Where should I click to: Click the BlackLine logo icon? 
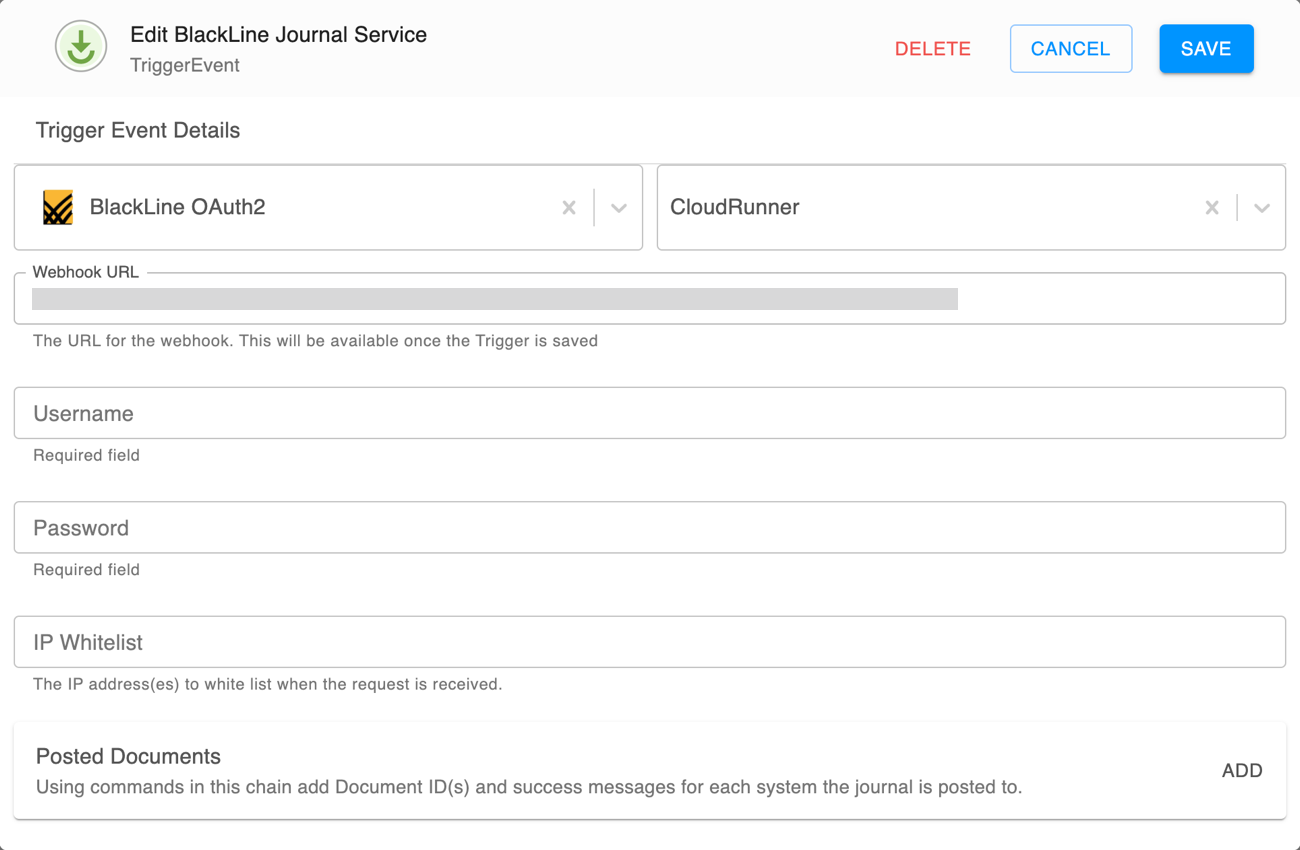click(x=58, y=207)
